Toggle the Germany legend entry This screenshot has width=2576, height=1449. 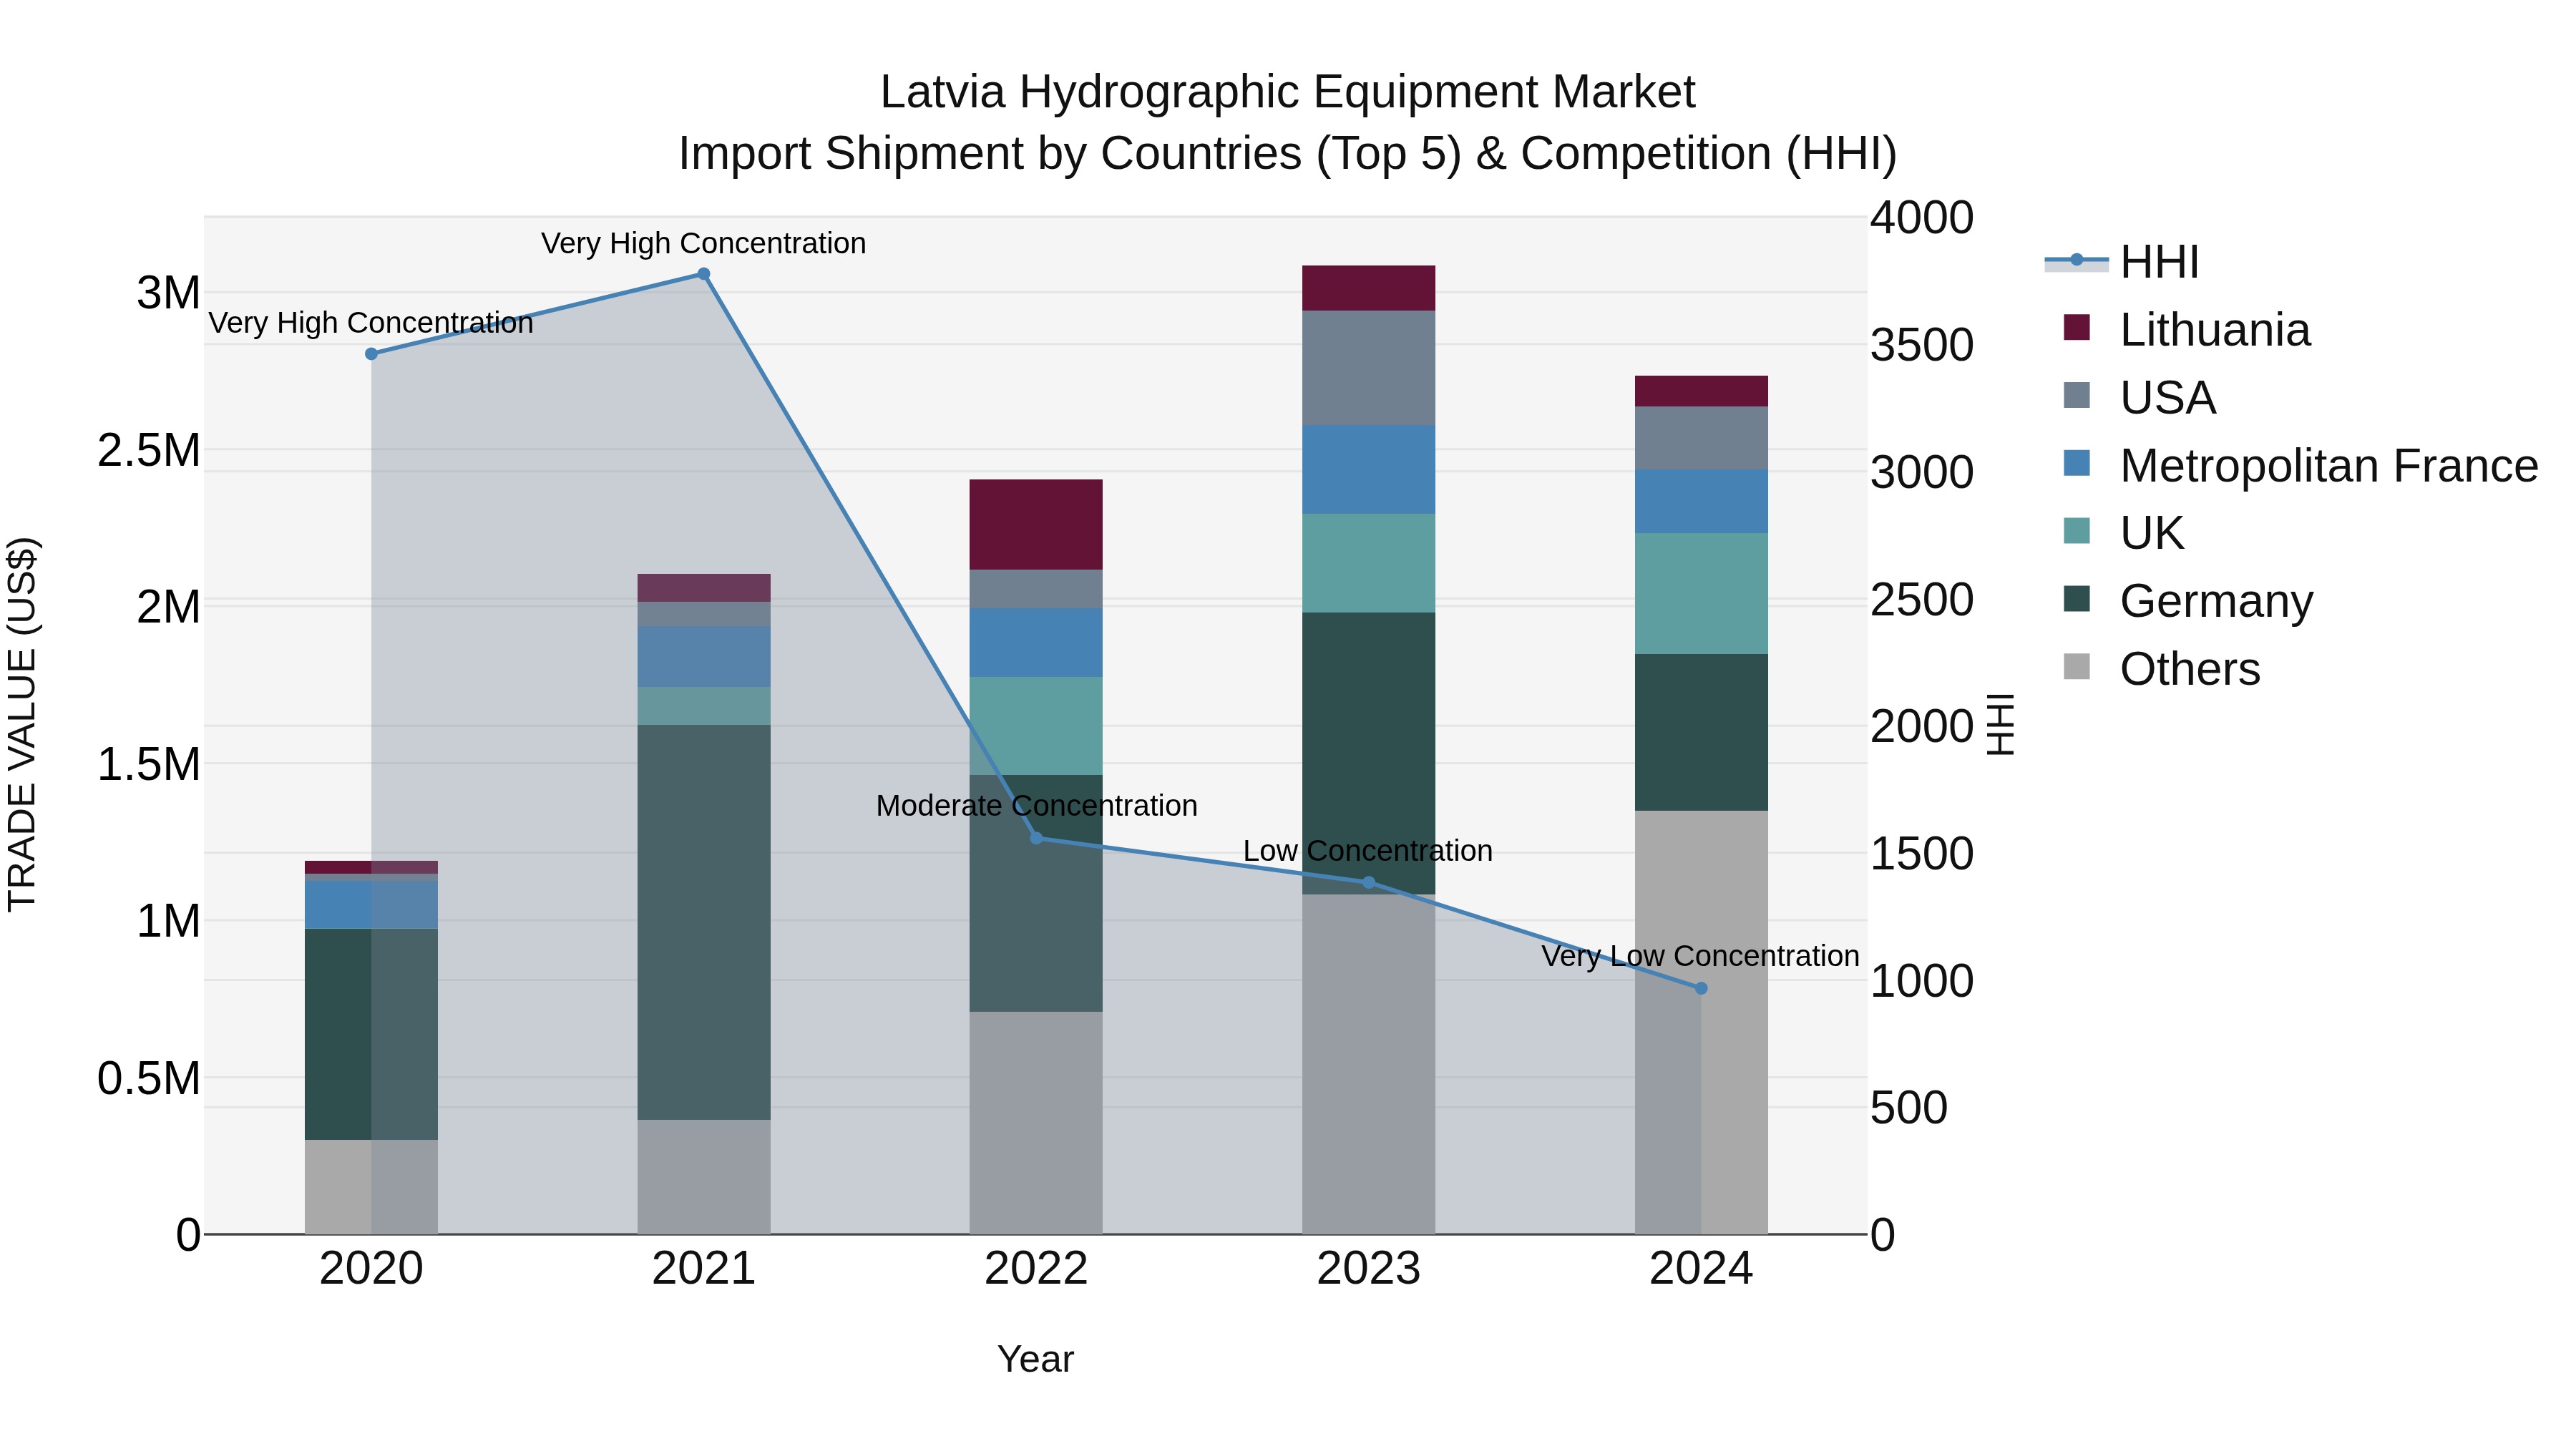[x=2189, y=601]
